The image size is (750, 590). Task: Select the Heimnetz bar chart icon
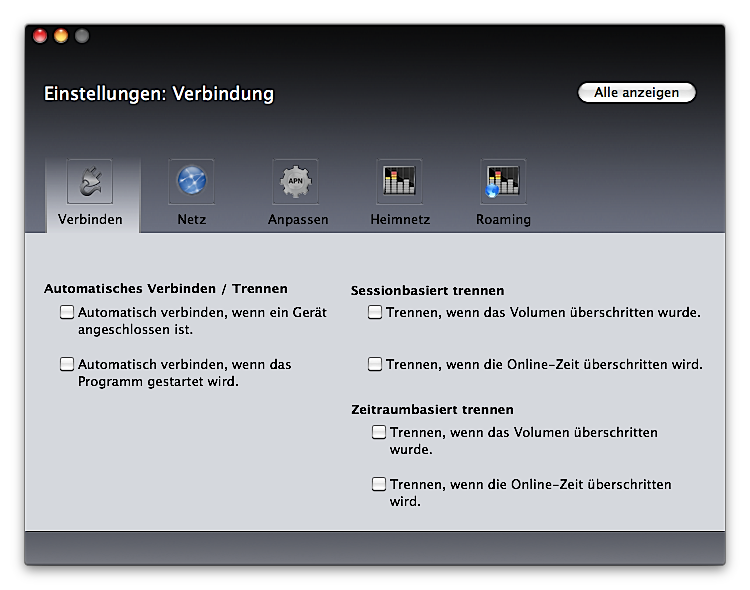click(399, 181)
